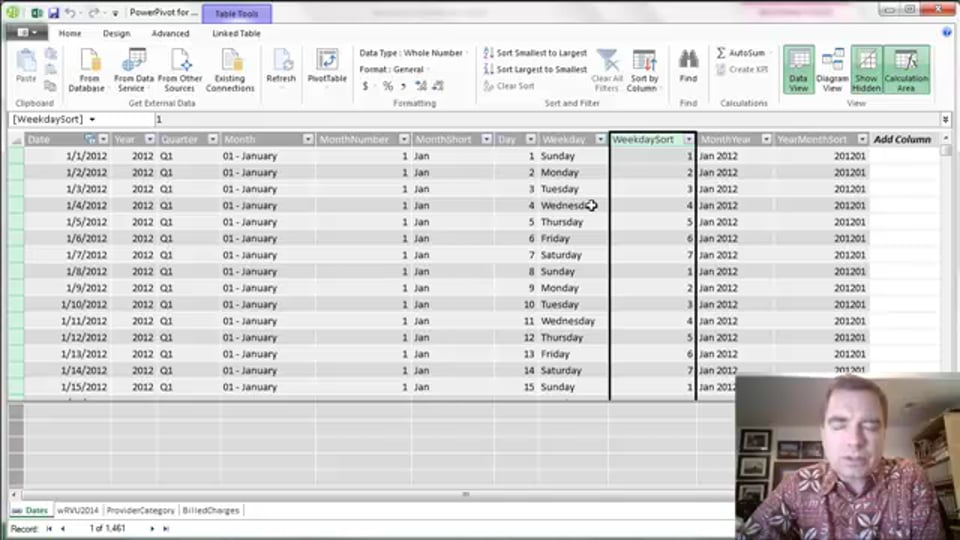Click the select-all corner of the grid

(17, 140)
